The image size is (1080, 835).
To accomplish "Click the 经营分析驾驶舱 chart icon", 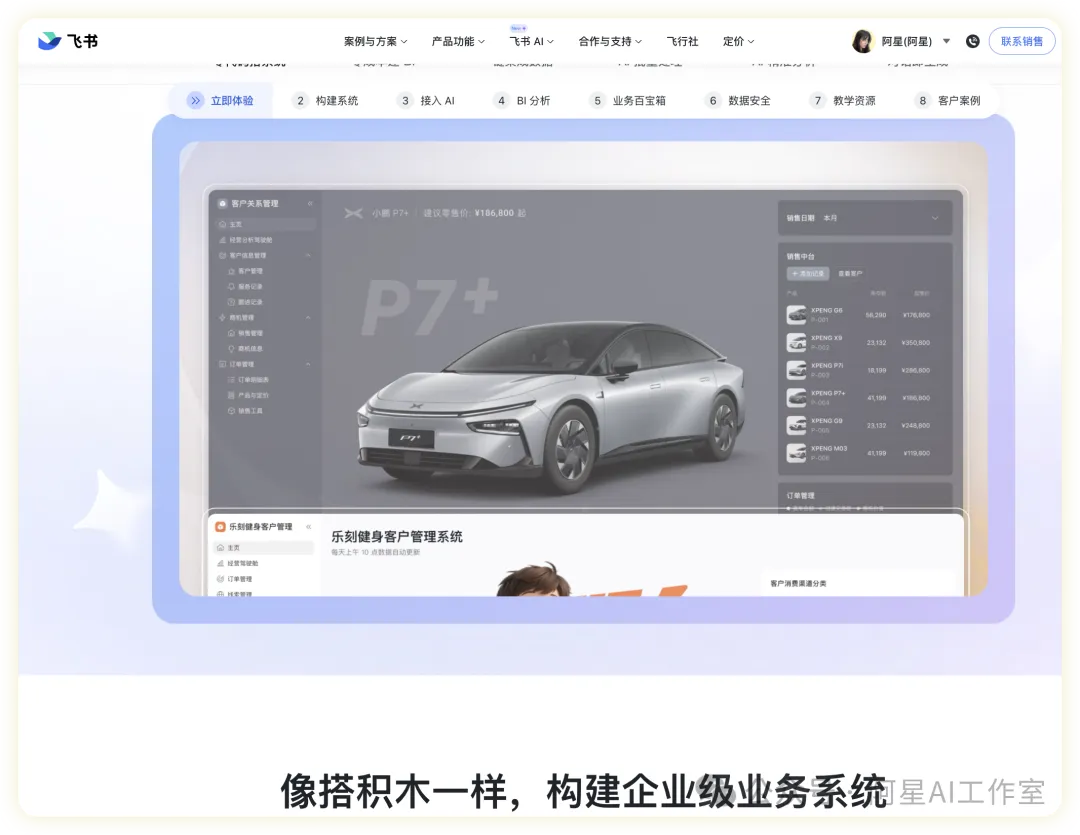I will (x=222, y=240).
